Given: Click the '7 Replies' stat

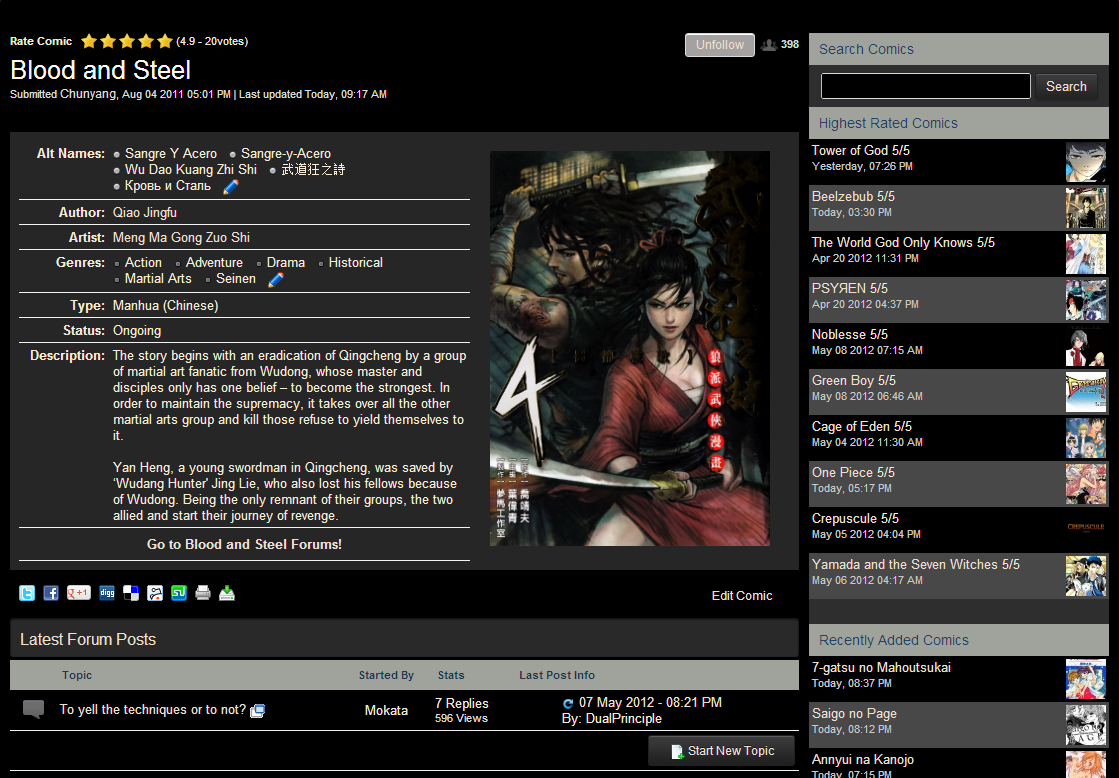Looking at the screenshot, I should 462,704.
